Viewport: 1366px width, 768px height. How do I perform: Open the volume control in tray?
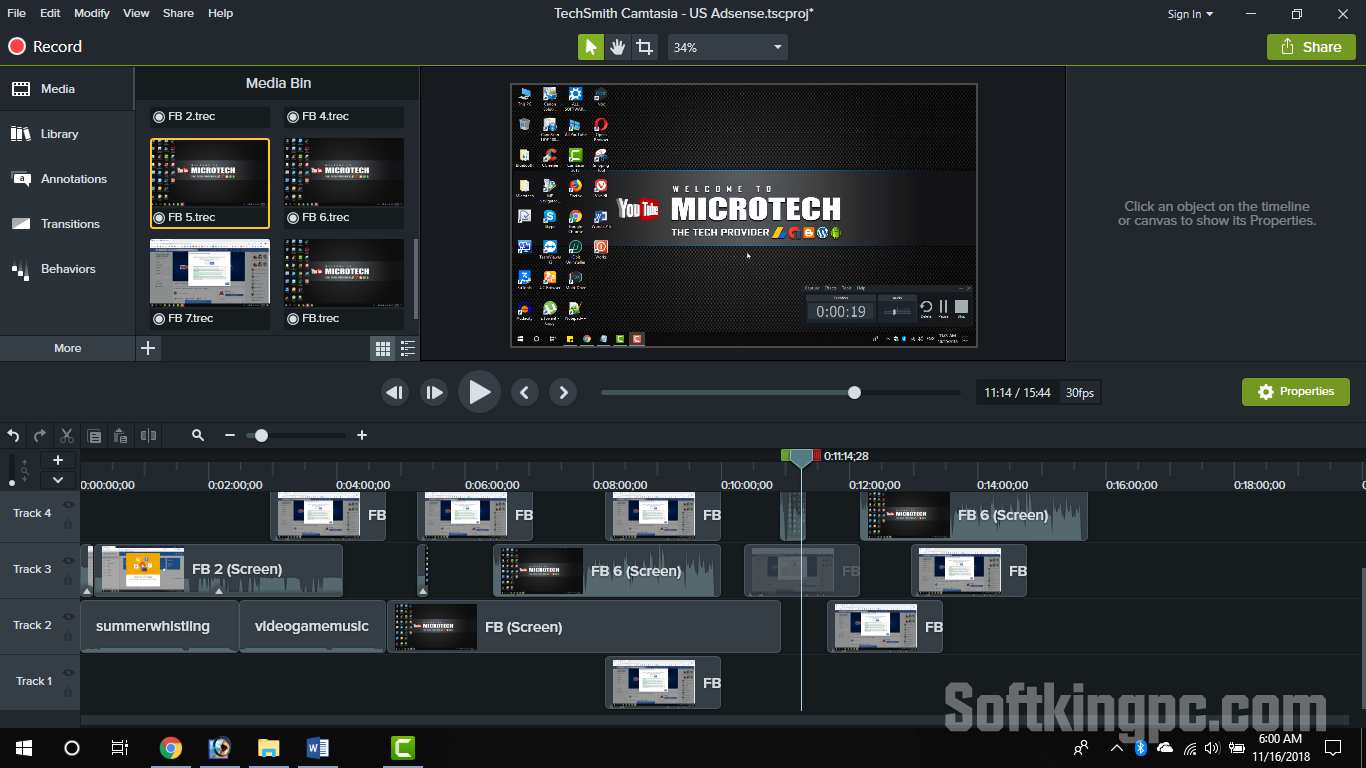pos(1212,747)
